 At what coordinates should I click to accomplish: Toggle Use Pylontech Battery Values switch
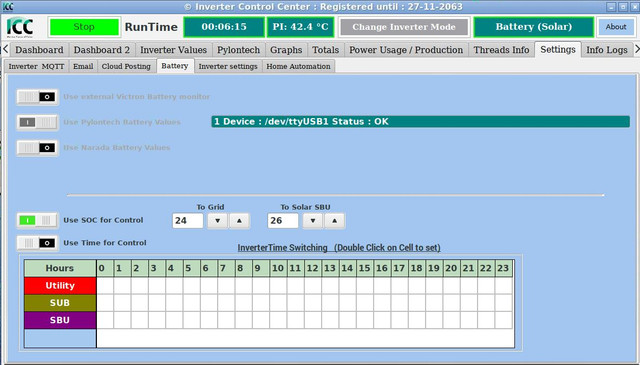(x=37, y=122)
